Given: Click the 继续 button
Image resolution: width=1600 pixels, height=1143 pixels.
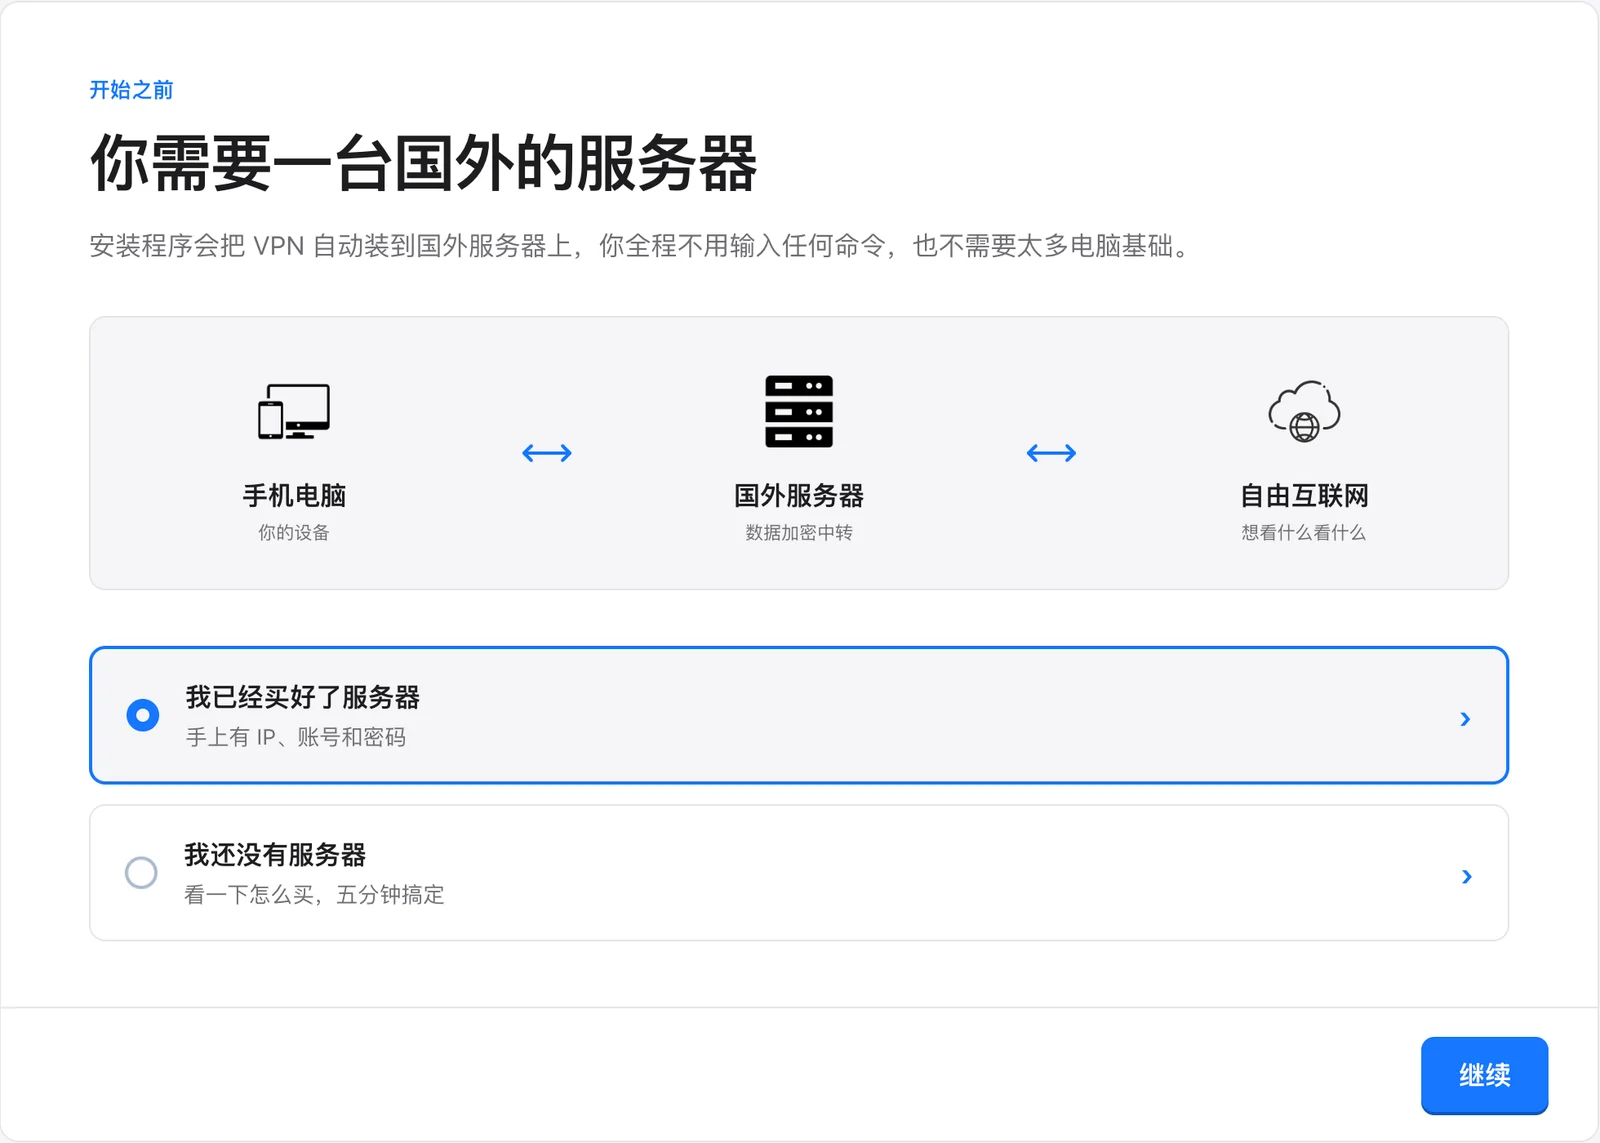Looking at the screenshot, I should coord(1484,1075).
